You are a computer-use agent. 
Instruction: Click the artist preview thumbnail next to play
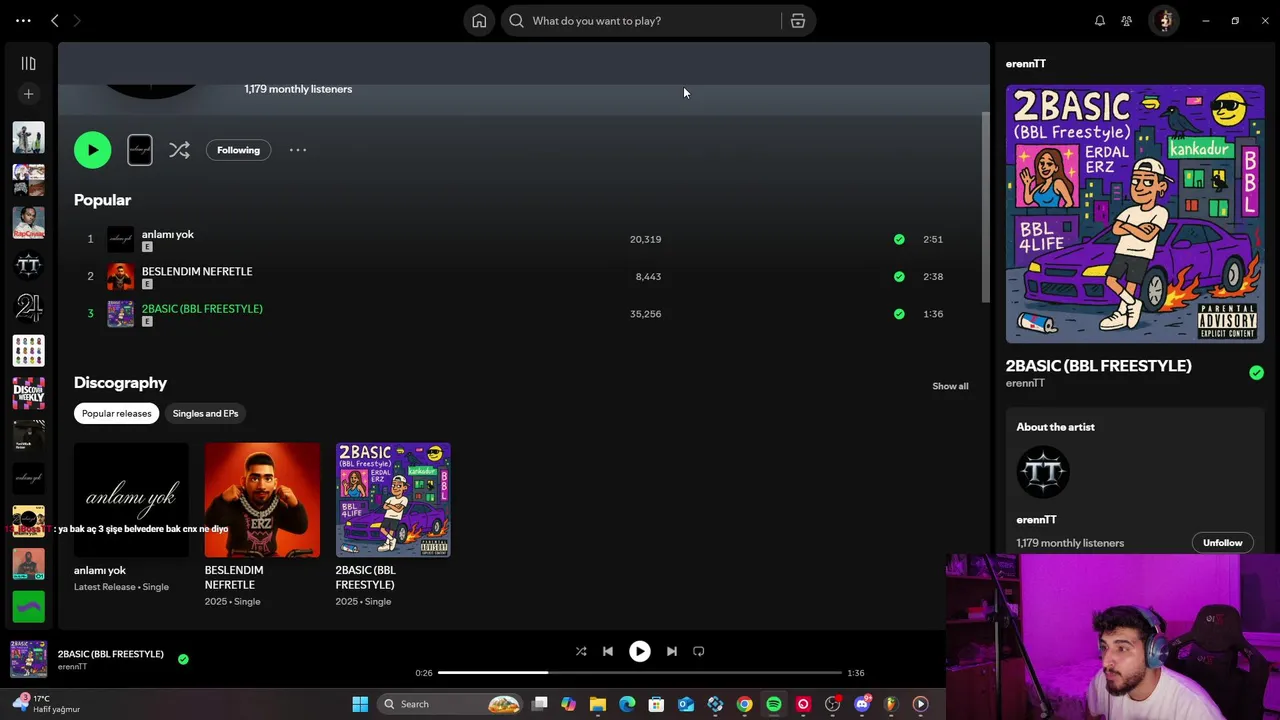click(x=140, y=150)
